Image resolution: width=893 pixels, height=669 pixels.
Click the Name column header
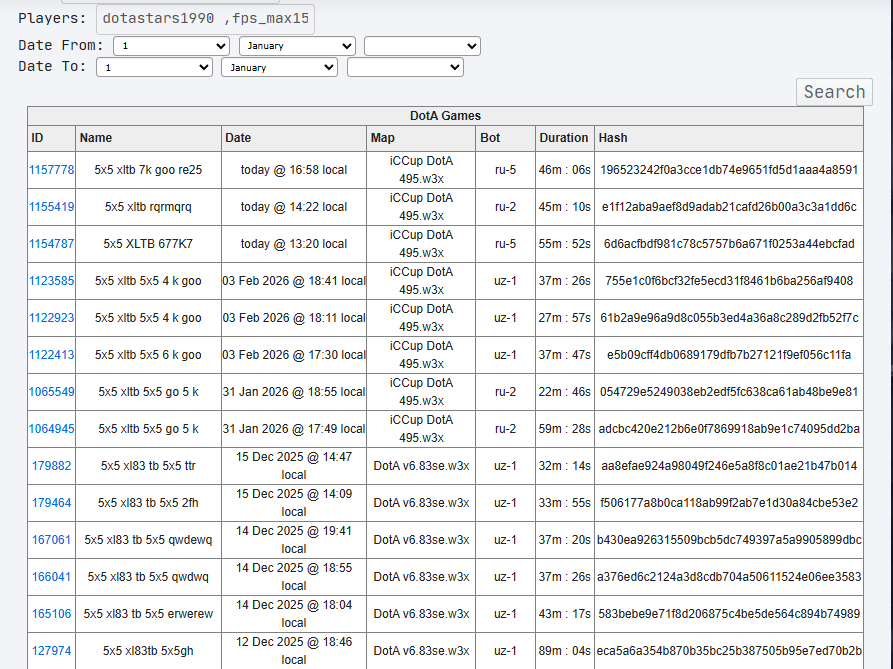(148, 138)
